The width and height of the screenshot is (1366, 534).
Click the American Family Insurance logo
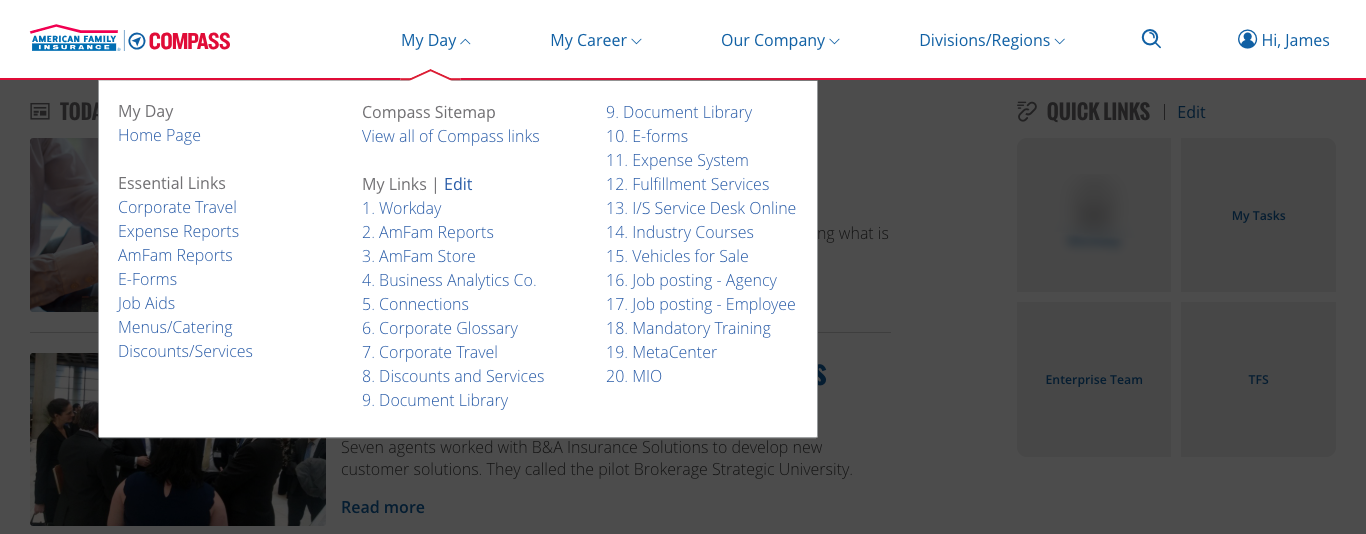point(75,39)
